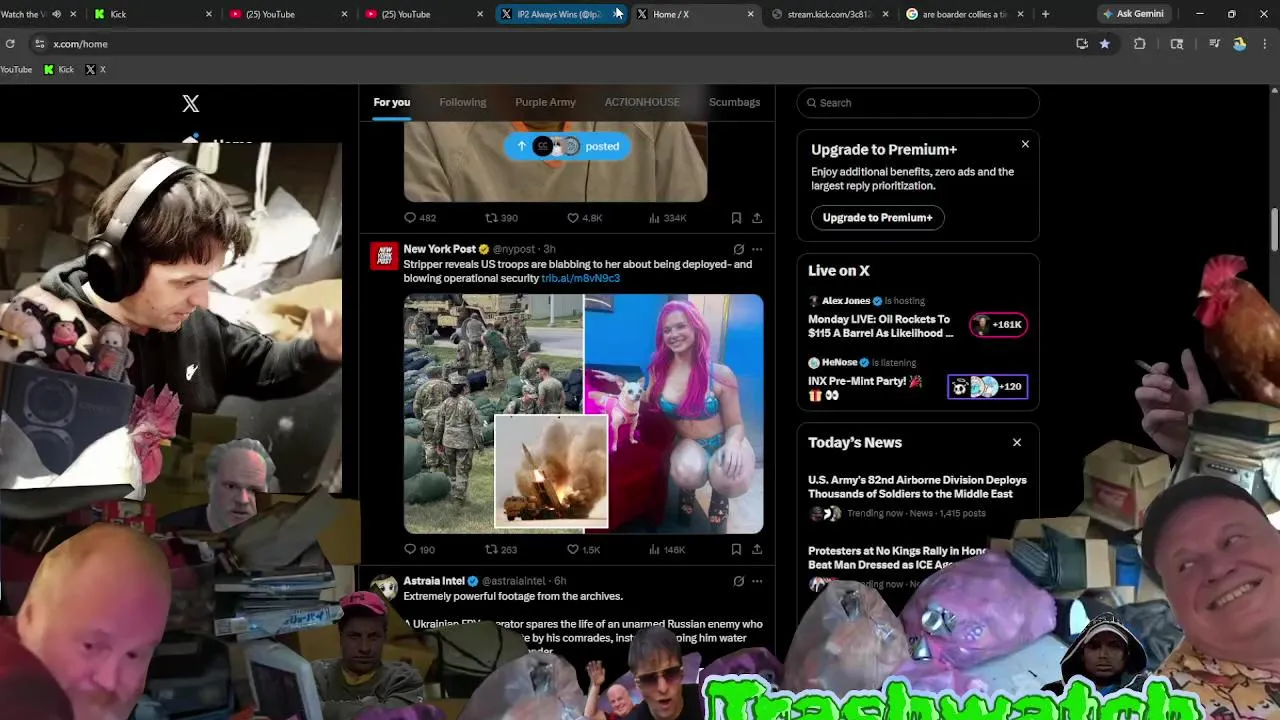Screen dimensions: 1280x720
Task: Open the More menu on New York Post tweet
Action: click(x=757, y=249)
